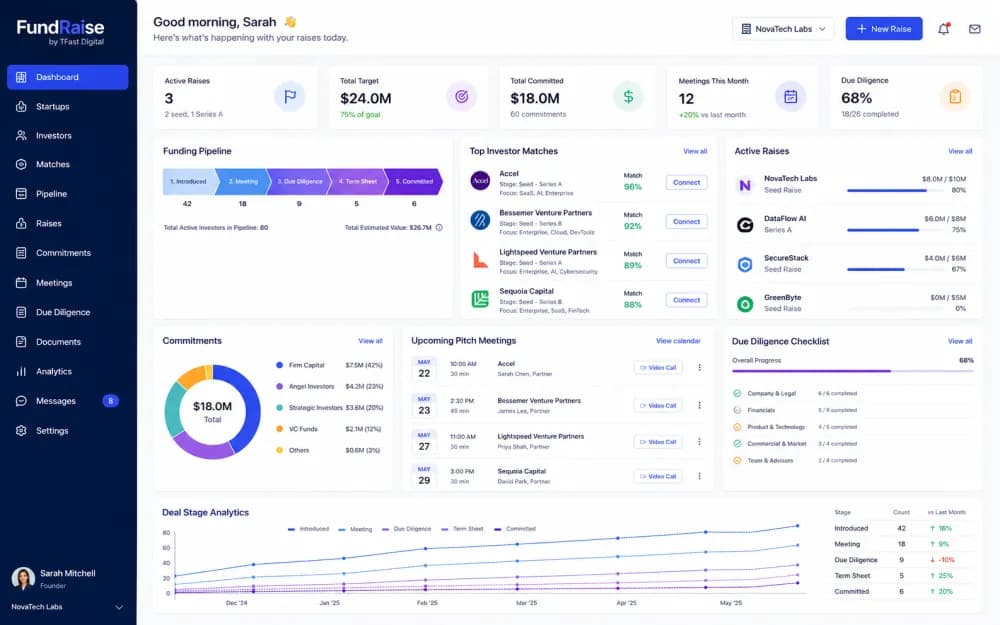Click the Total Committed dollar icon

[628, 97]
